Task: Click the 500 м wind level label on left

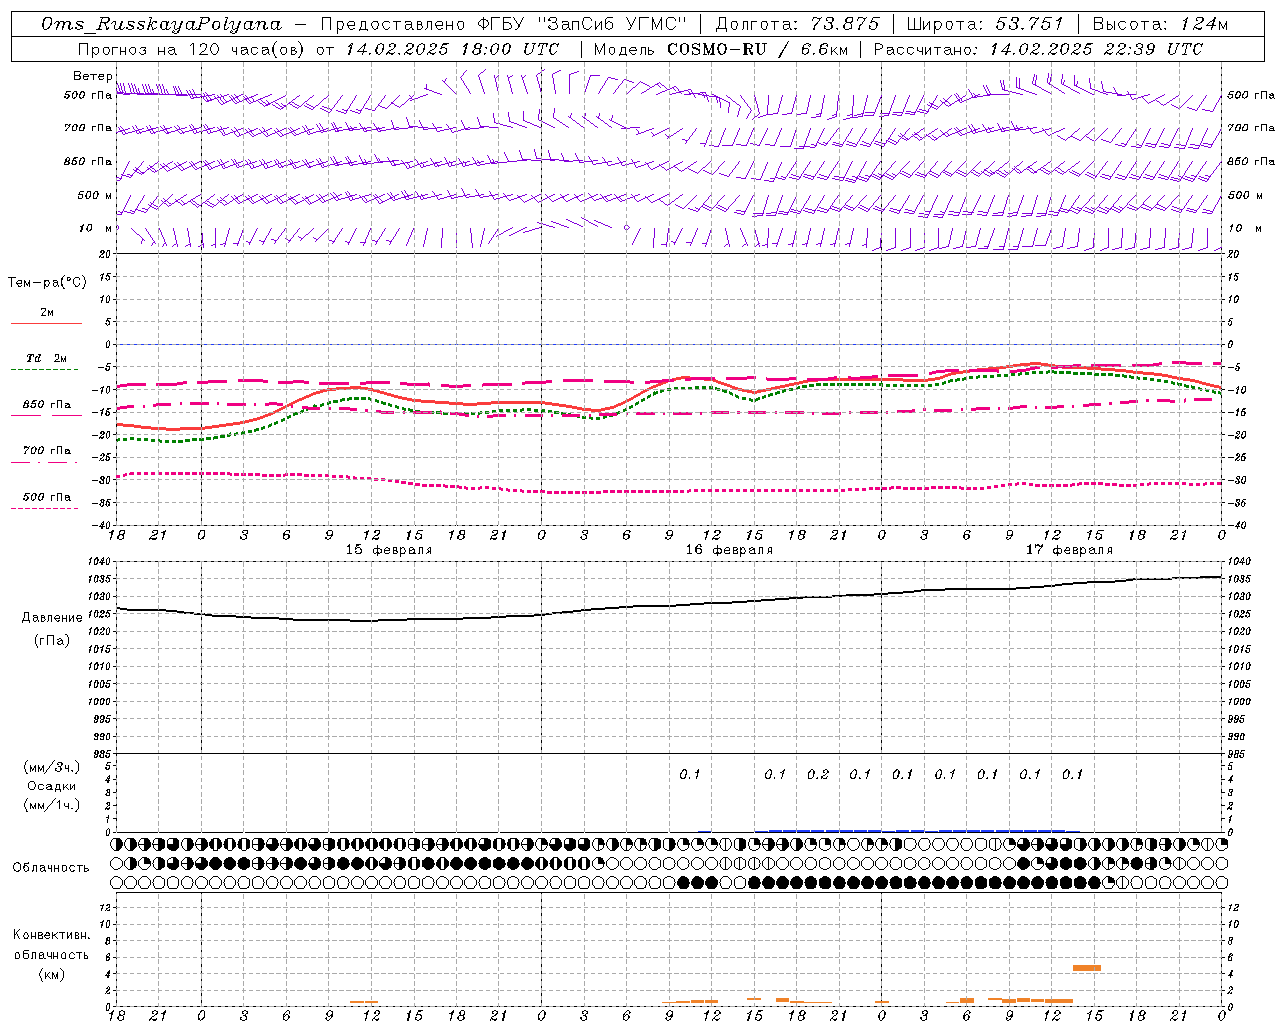Action: [94, 195]
